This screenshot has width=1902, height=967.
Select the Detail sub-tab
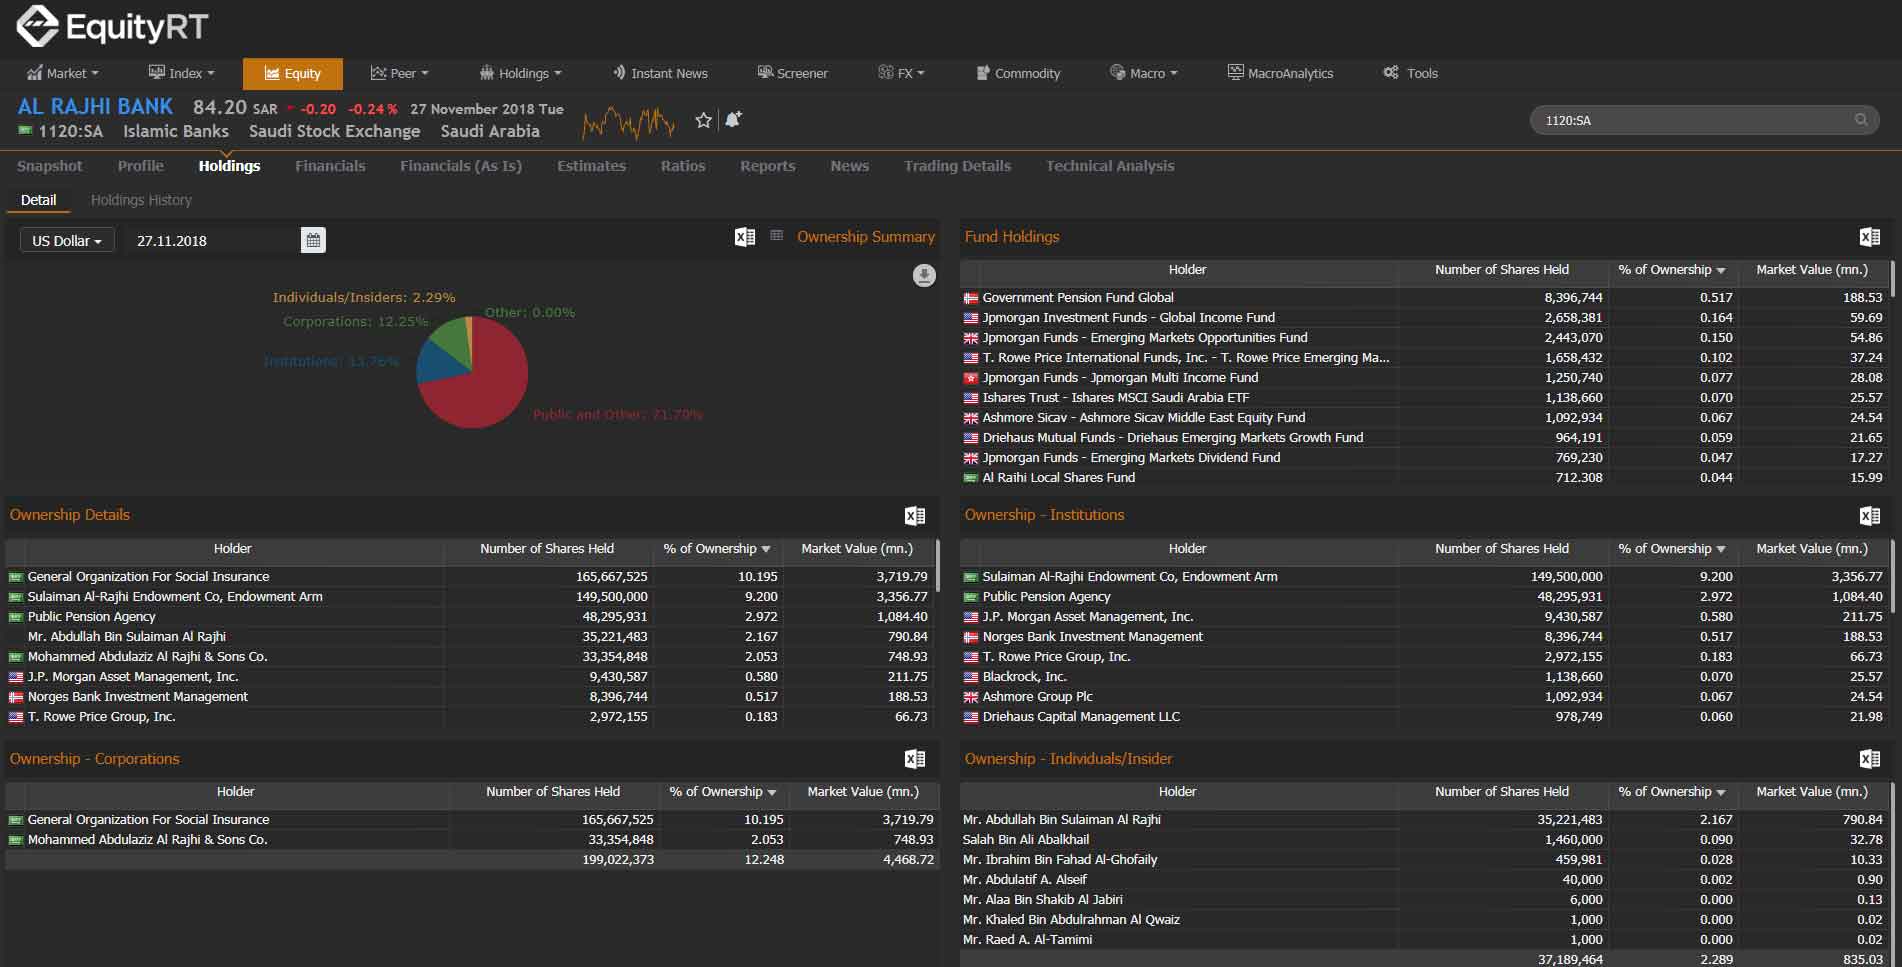[x=39, y=200]
